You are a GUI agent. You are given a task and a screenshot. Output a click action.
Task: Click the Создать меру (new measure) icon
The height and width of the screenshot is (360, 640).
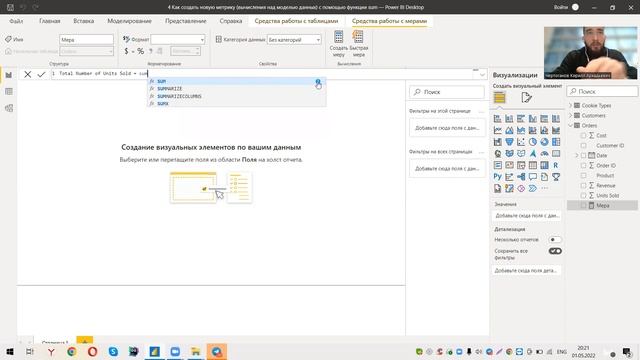coord(338,37)
